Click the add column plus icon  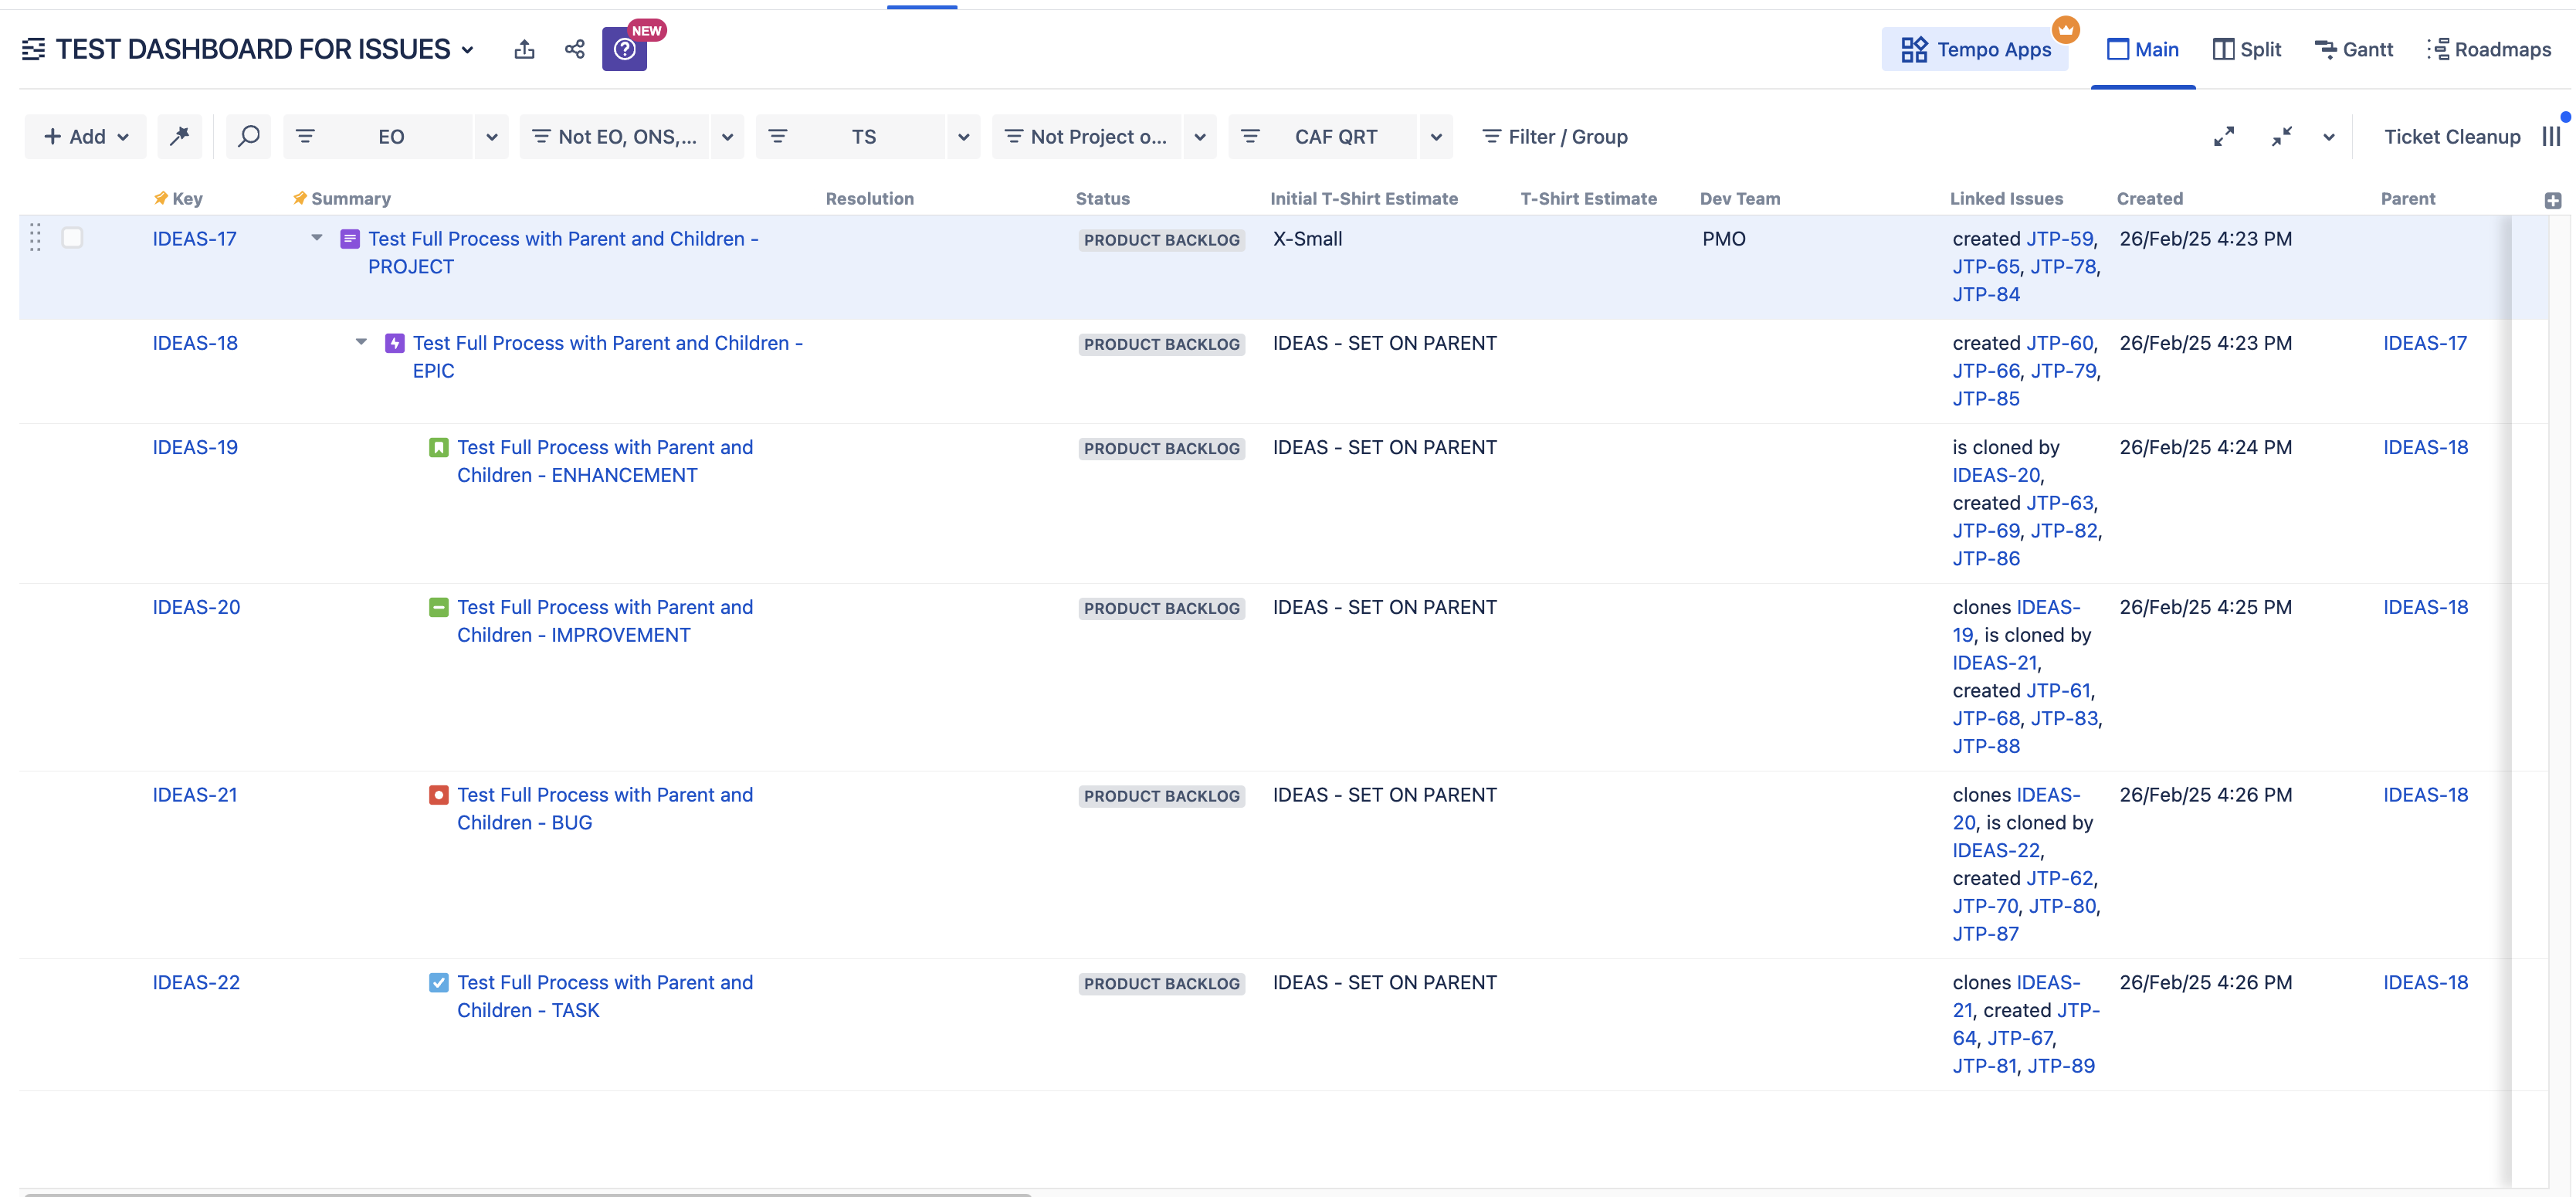[x=2553, y=200]
